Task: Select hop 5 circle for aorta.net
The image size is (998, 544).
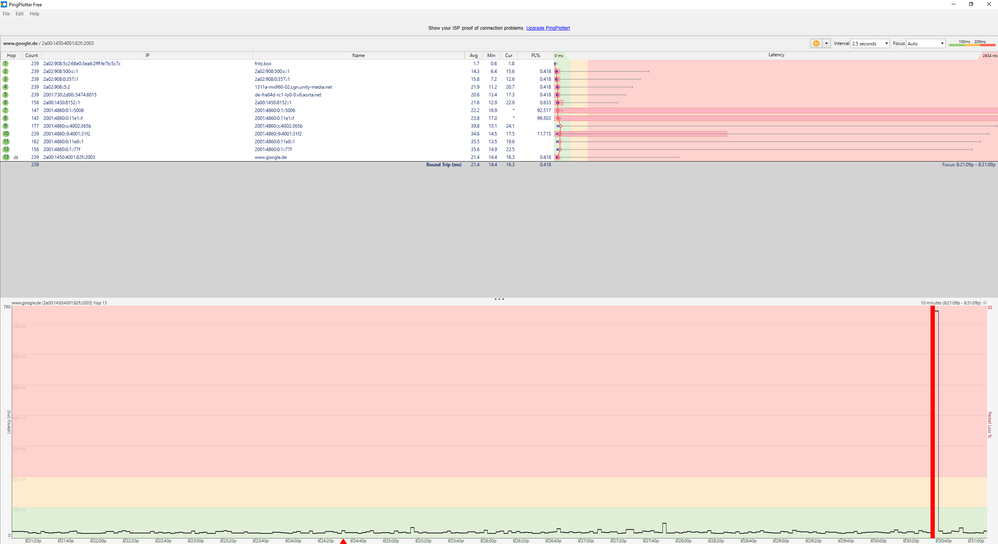Action: point(6,95)
